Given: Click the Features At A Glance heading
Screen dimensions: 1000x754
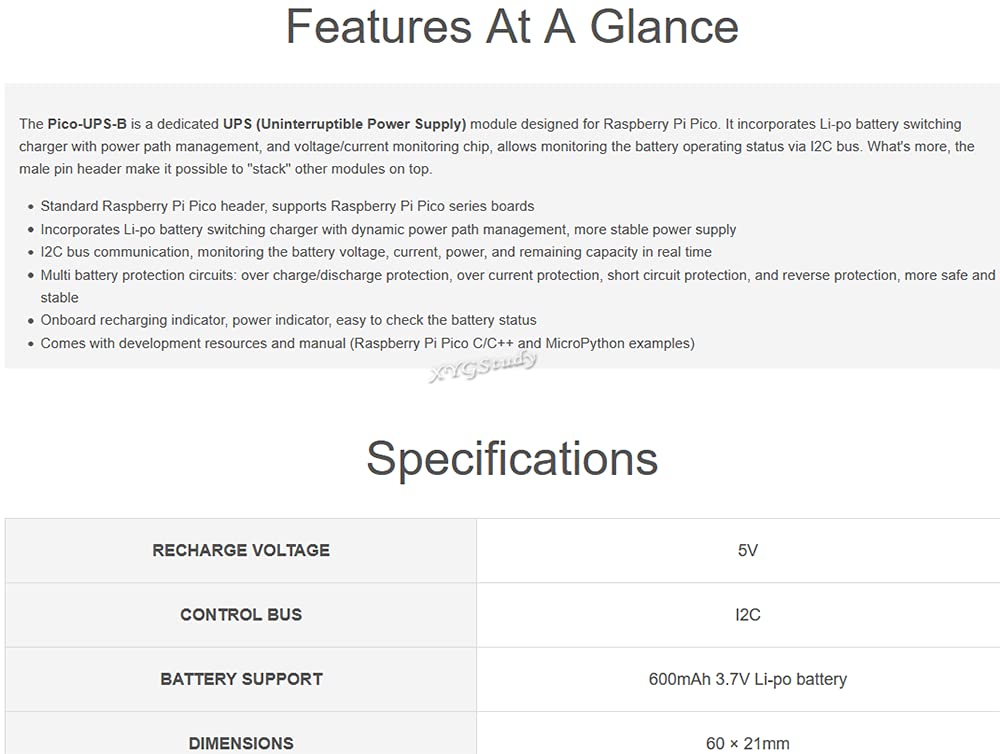Looking at the screenshot, I should [x=511, y=27].
